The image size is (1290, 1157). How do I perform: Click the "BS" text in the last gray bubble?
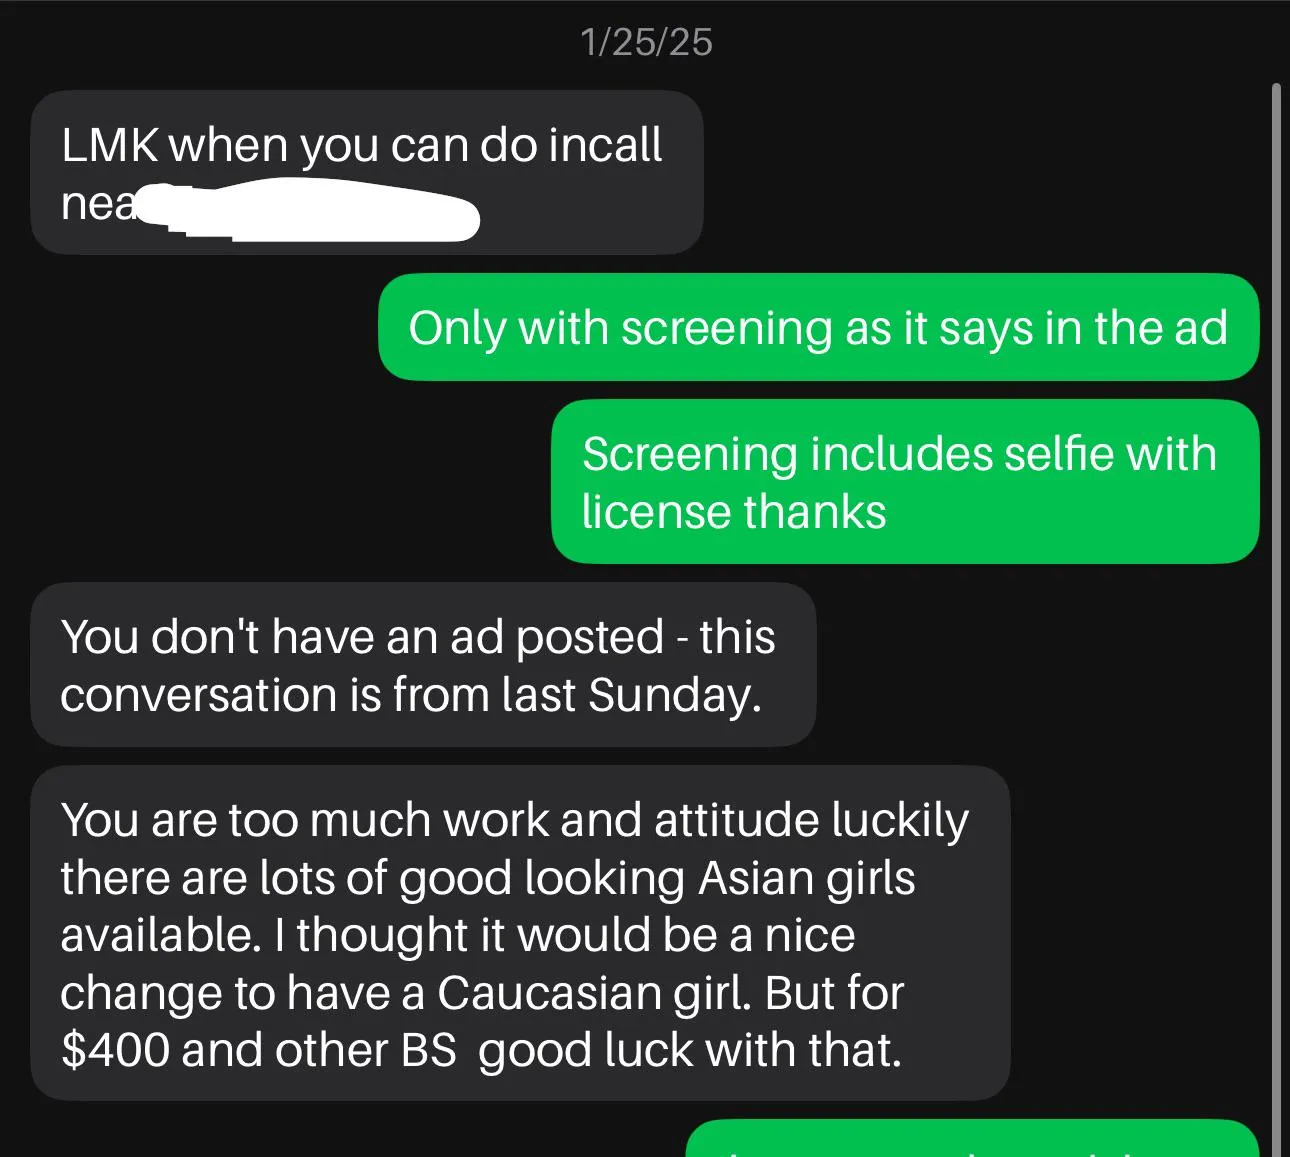click(x=428, y=1050)
